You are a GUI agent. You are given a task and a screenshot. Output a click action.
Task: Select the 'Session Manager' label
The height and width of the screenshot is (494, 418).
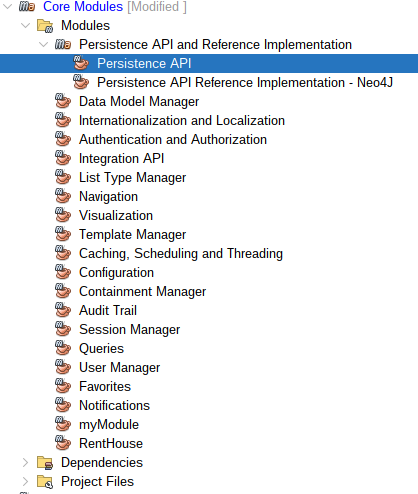click(x=130, y=330)
